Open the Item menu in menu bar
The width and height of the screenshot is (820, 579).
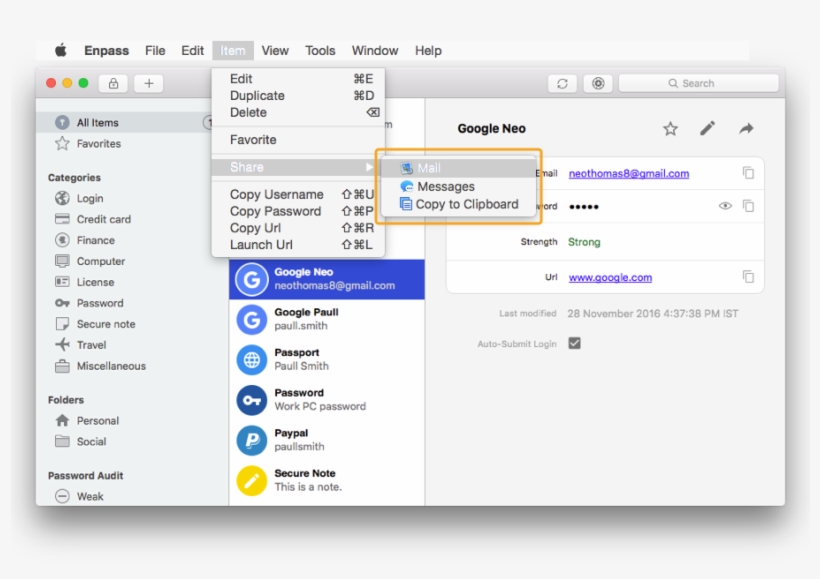tap(232, 50)
